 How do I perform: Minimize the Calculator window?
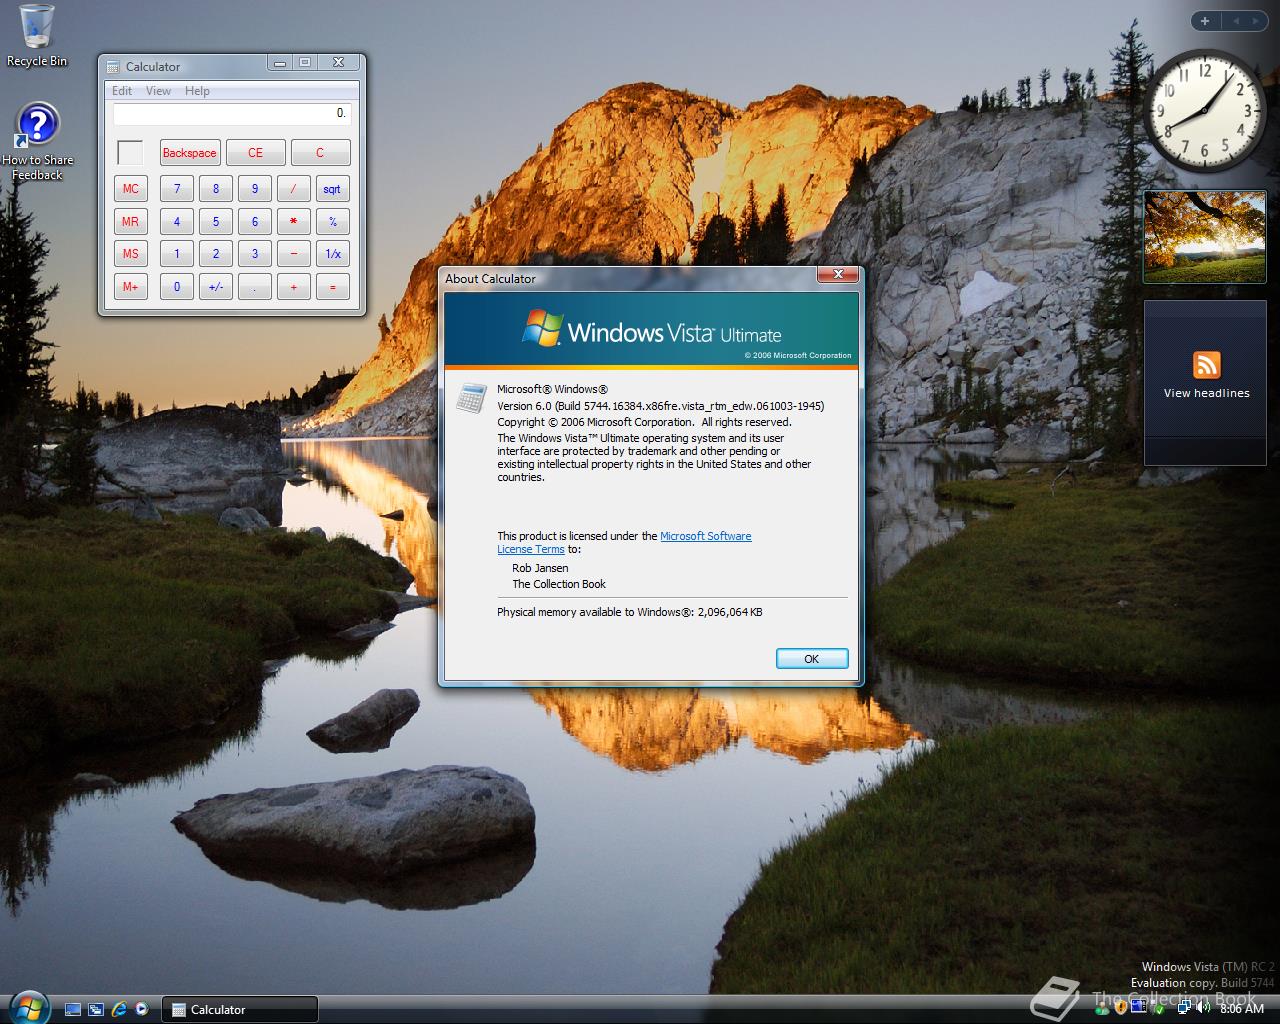280,63
